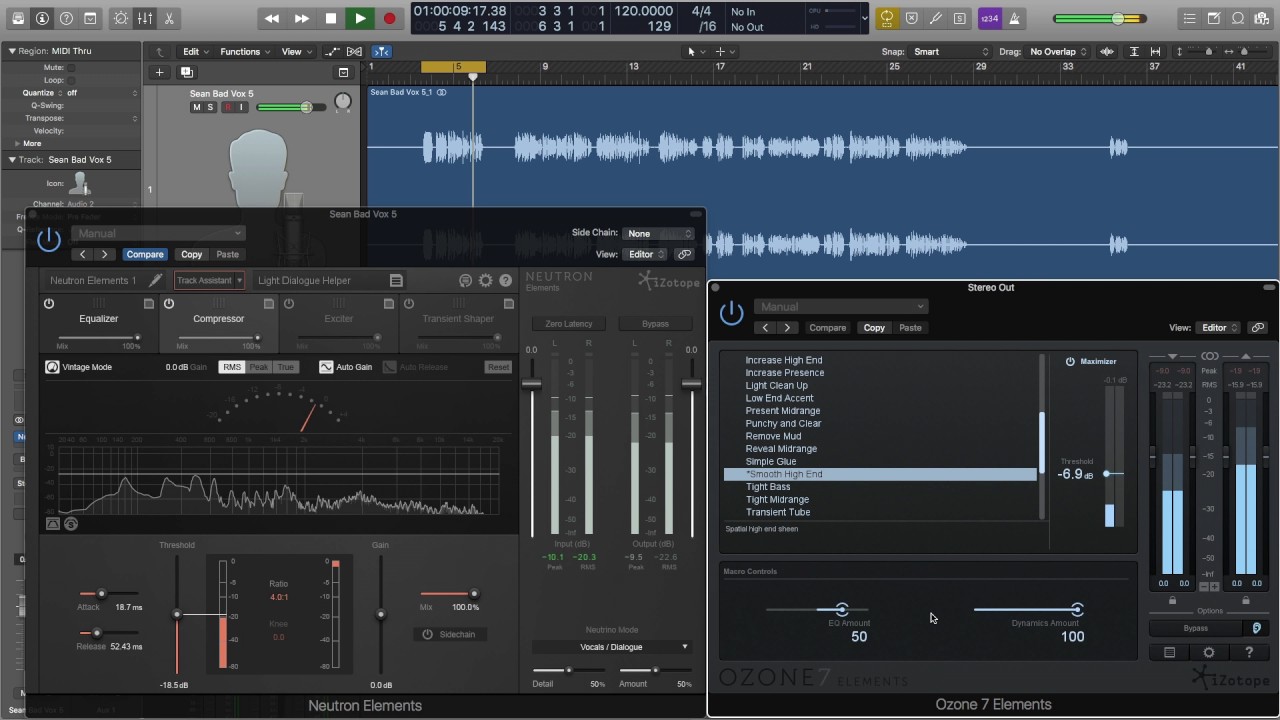Open the Track Assistant dropdown in Neutron
The height and width of the screenshot is (720, 1280).
click(x=209, y=280)
